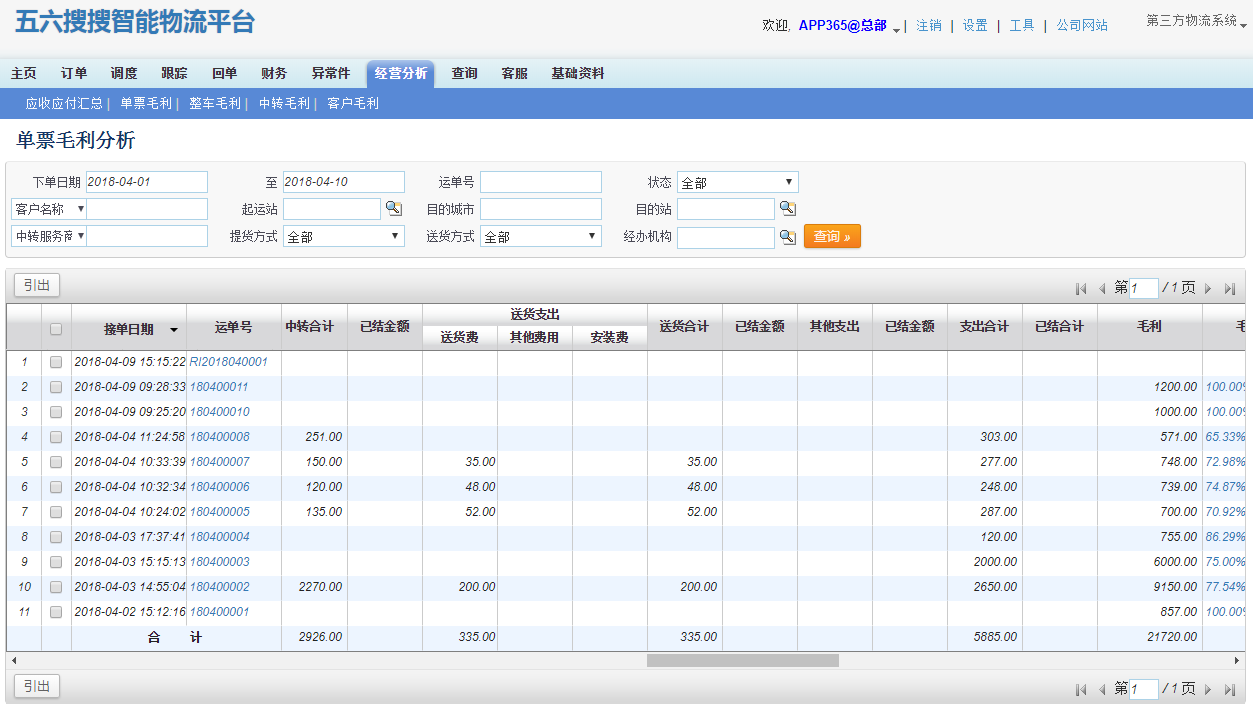Click the lookup icon next to 经办机构 field

tap(787, 237)
